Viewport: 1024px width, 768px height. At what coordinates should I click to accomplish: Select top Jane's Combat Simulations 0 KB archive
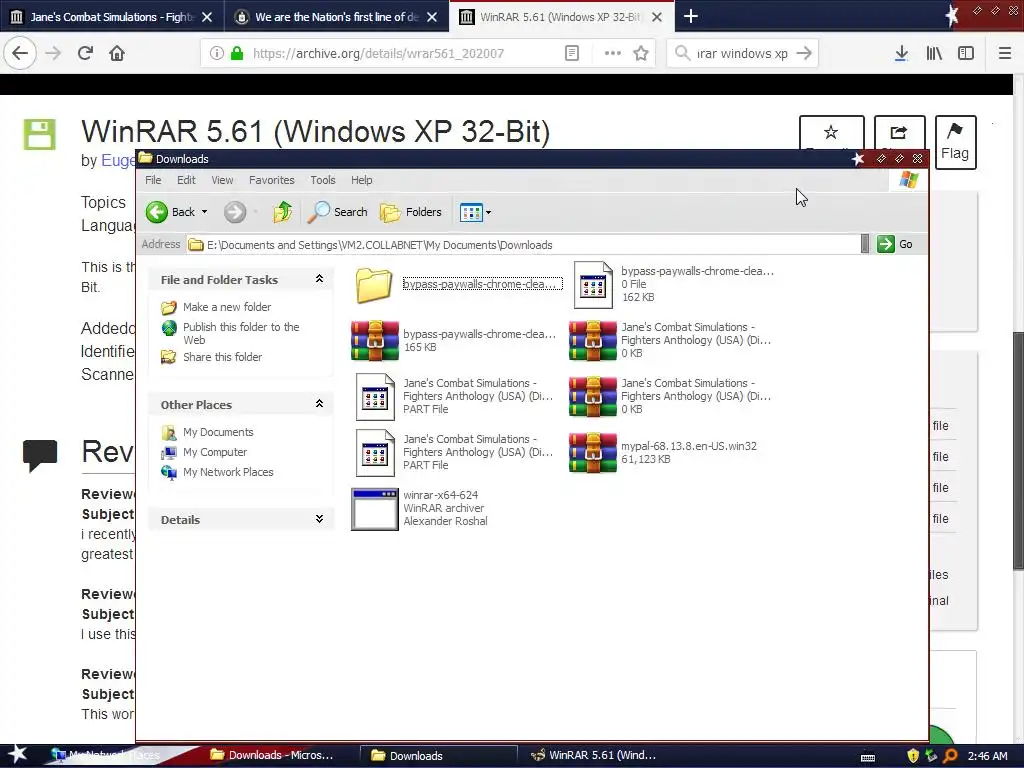pyautogui.click(x=592, y=340)
